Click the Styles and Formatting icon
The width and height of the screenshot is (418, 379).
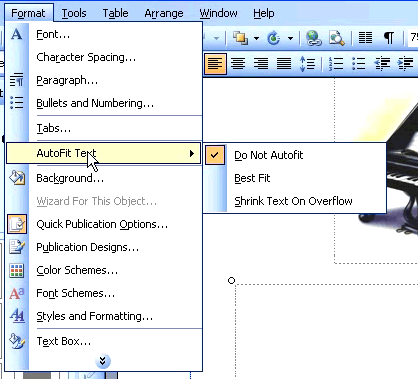click(x=17, y=315)
